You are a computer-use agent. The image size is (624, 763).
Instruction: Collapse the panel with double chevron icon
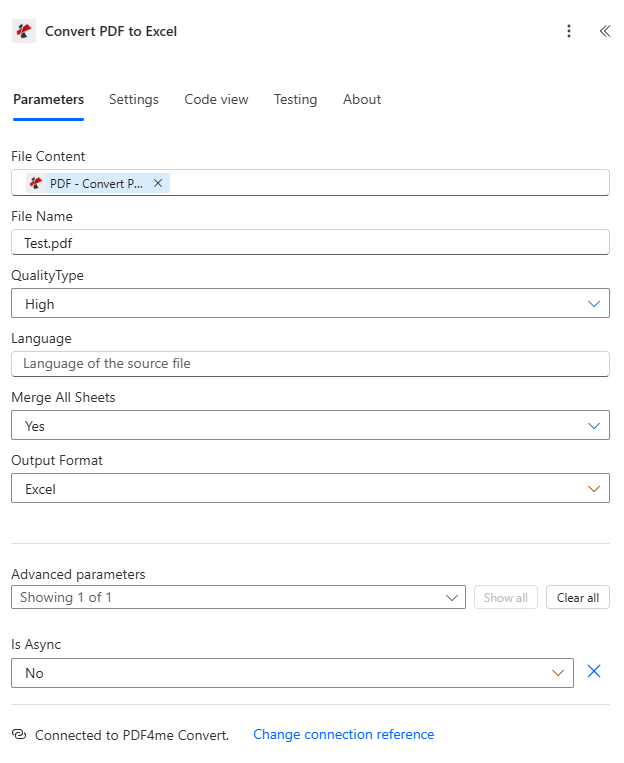coord(604,31)
